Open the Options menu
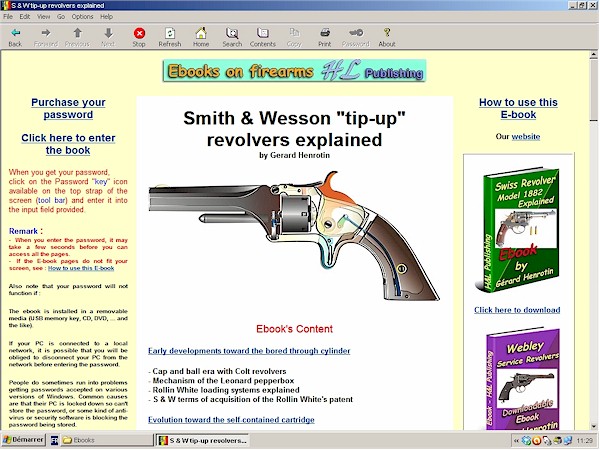The height and width of the screenshot is (450, 600). 83,16
